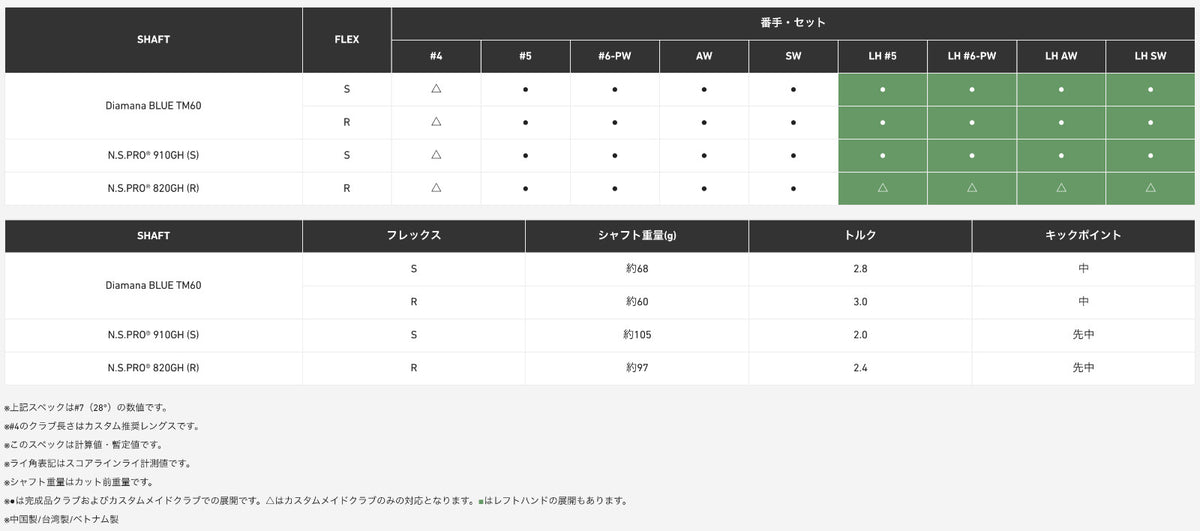1200x531 pixels.
Task: Click the 約60 weight value
Action: click(x=637, y=302)
